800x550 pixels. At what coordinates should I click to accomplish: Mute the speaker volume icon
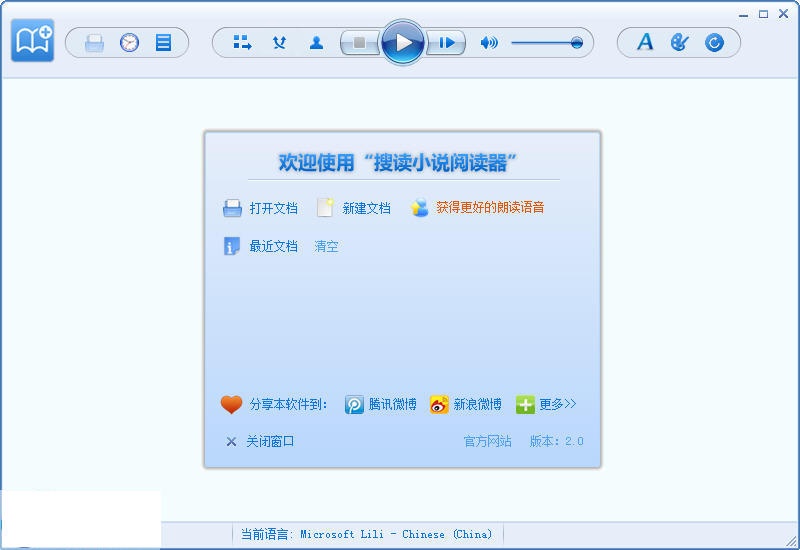[x=489, y=42]
